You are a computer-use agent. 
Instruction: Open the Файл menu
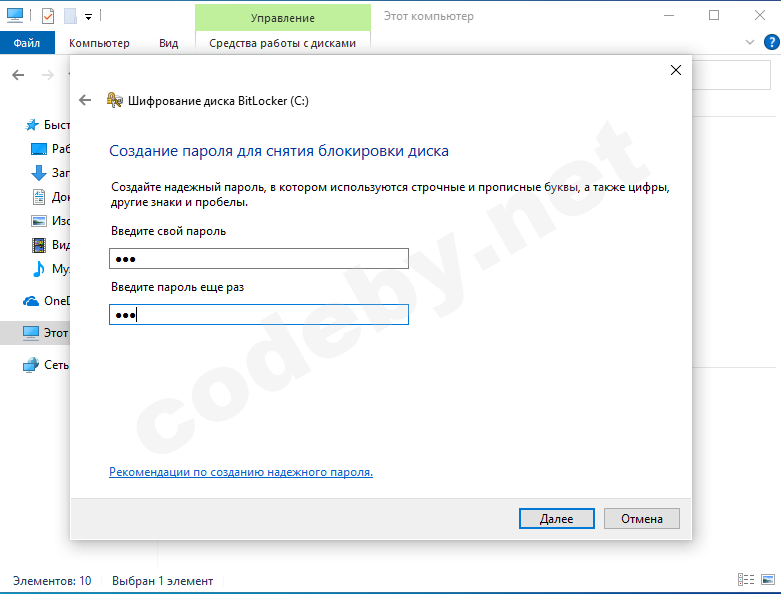27,43
